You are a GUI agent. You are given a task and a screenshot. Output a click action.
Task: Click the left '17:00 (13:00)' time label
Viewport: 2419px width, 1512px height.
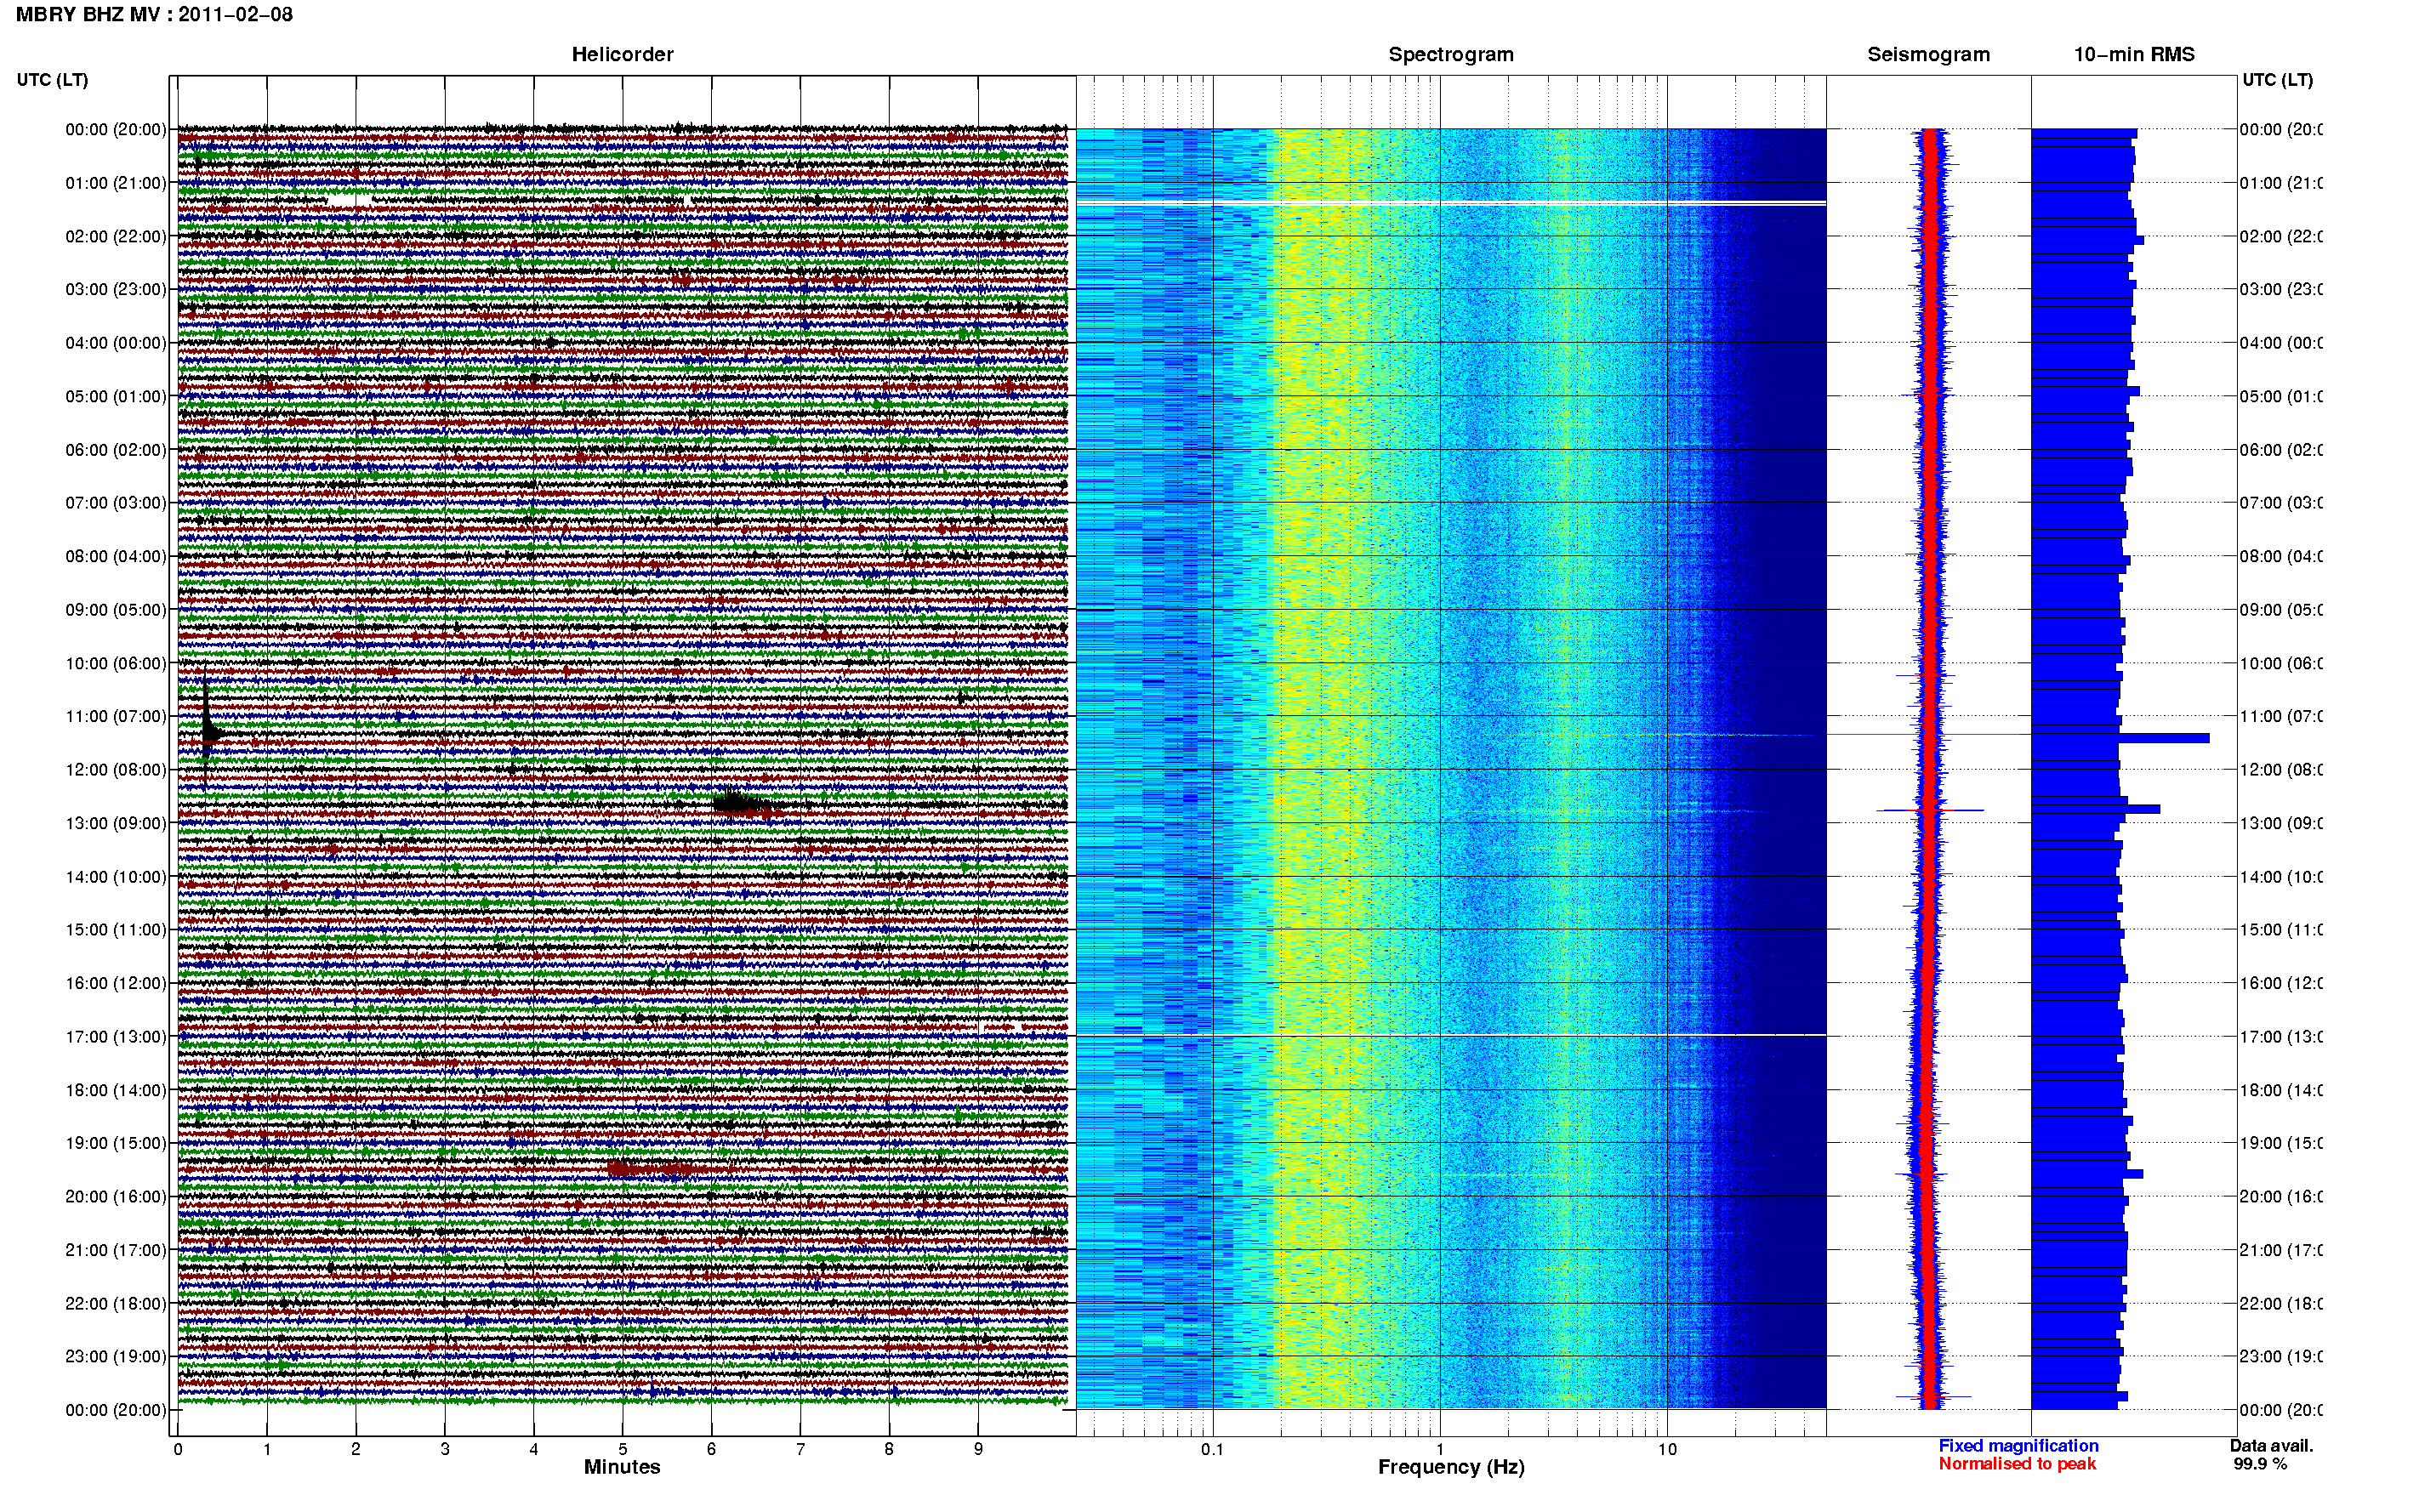[116, 1037]
